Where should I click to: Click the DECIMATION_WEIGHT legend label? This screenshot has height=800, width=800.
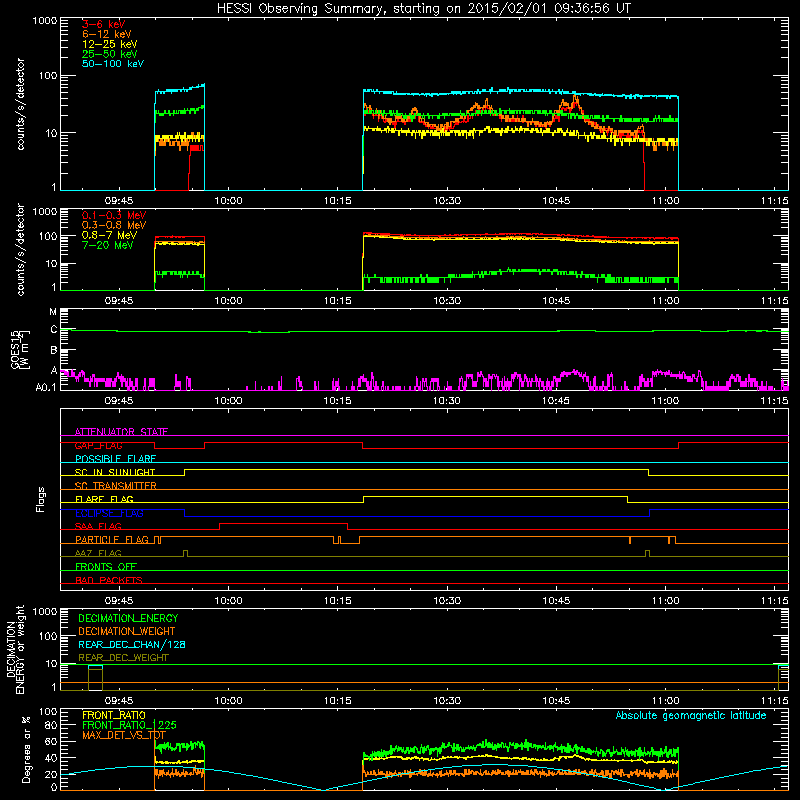(x=127, y=631)
